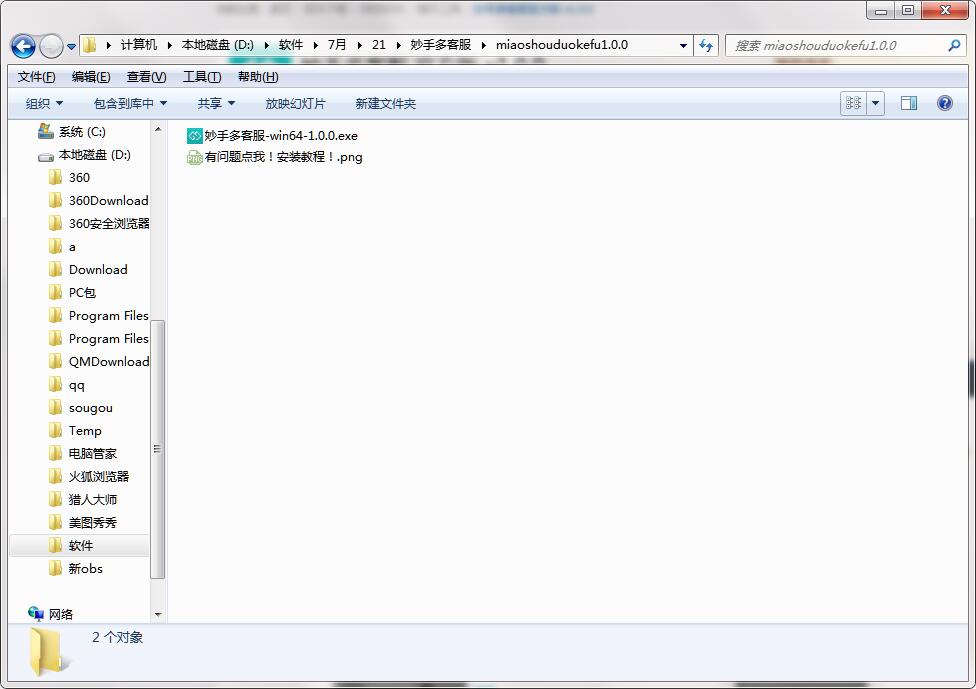Go back with the Back arrow button
The width and height of the screenshot is (976, 689).
tap(23, 46)
